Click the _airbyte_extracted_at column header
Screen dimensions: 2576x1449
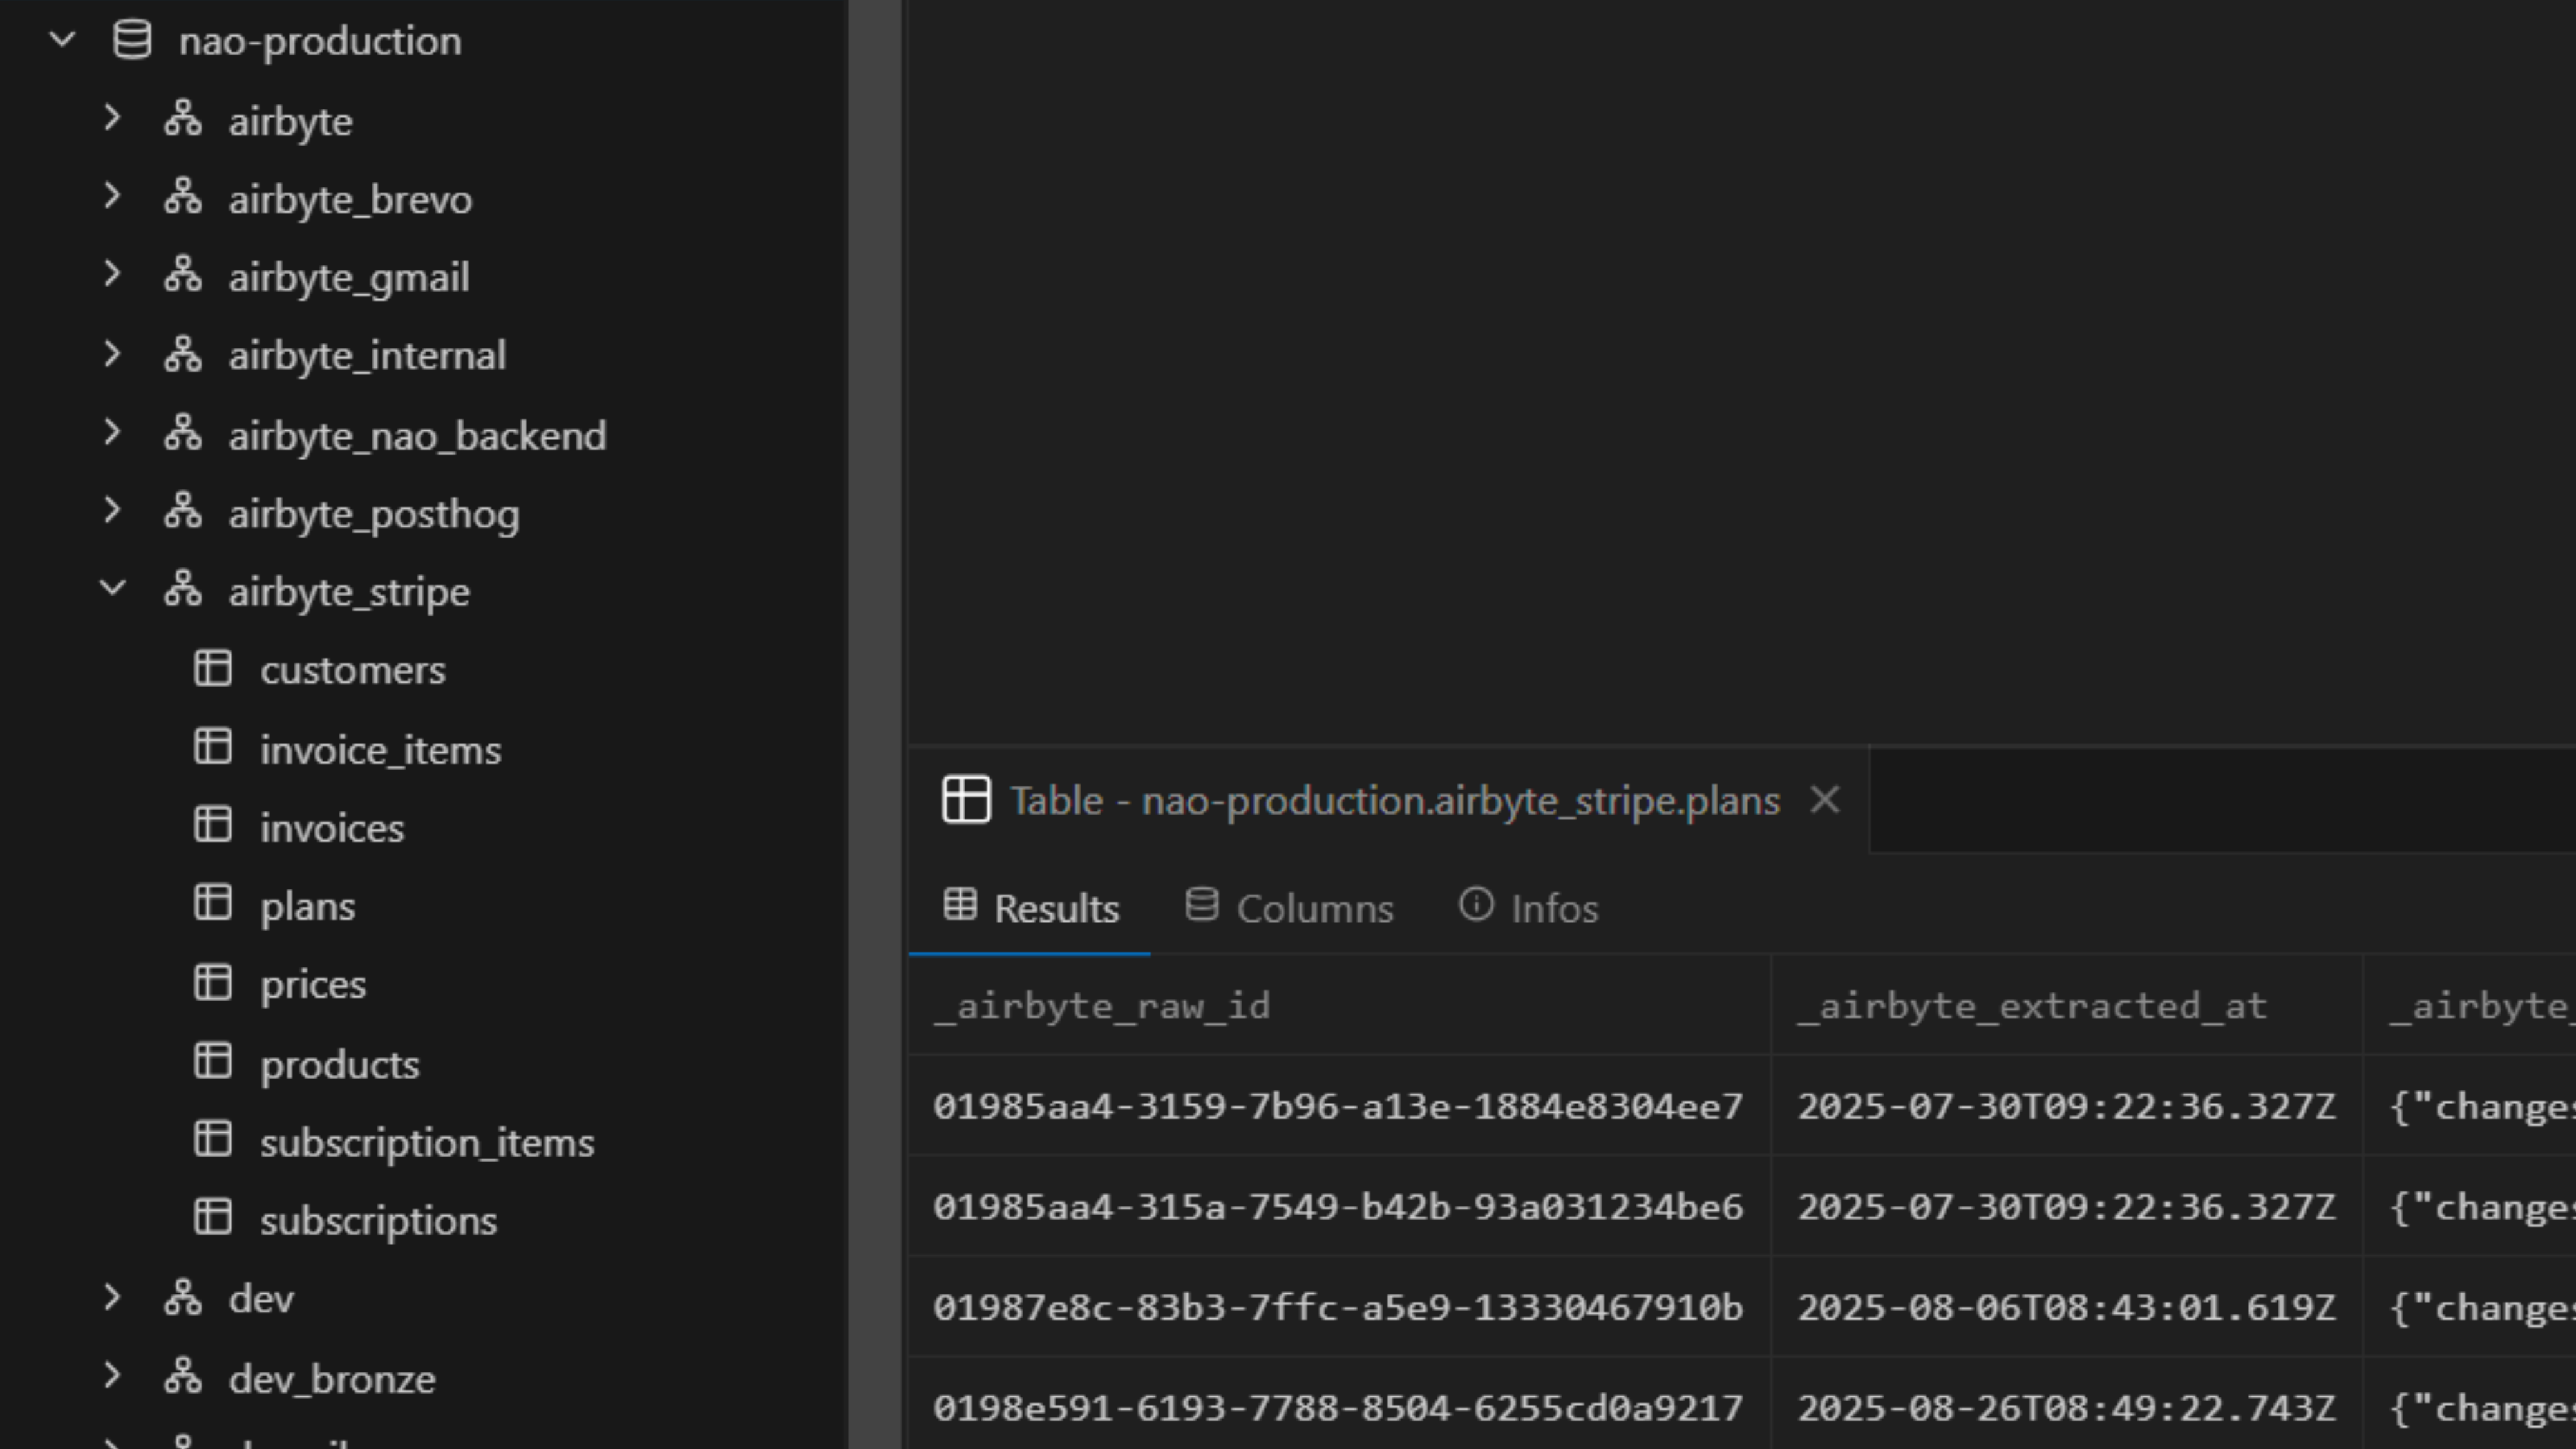[x=2032, y=1006]
